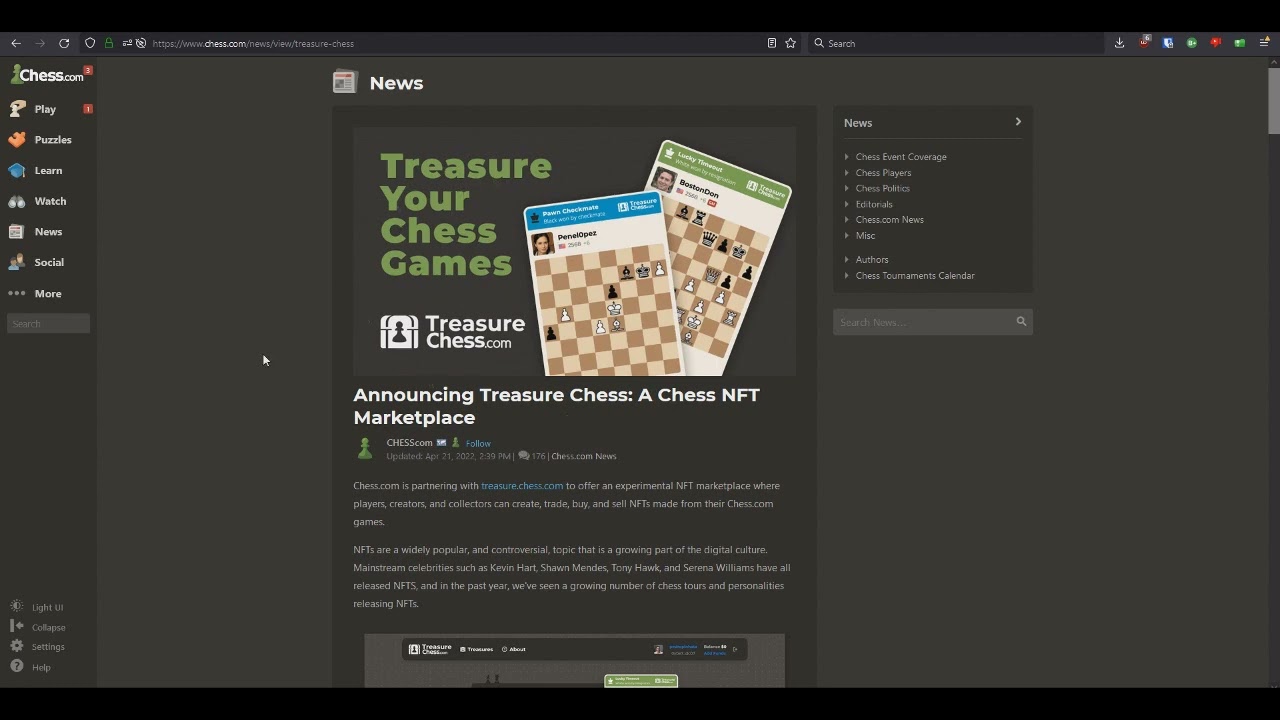
Task: Open the Bitwarden shield extension icon
Action: click(x=1168, y=43)
